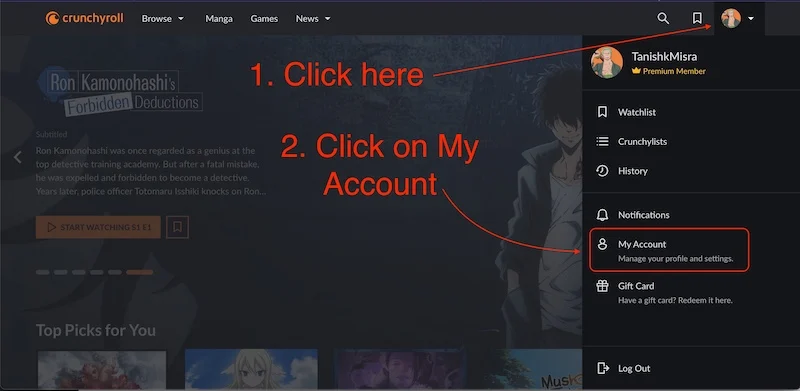
Task: Select the first carousel indicator dot
Action: [42, 272]
